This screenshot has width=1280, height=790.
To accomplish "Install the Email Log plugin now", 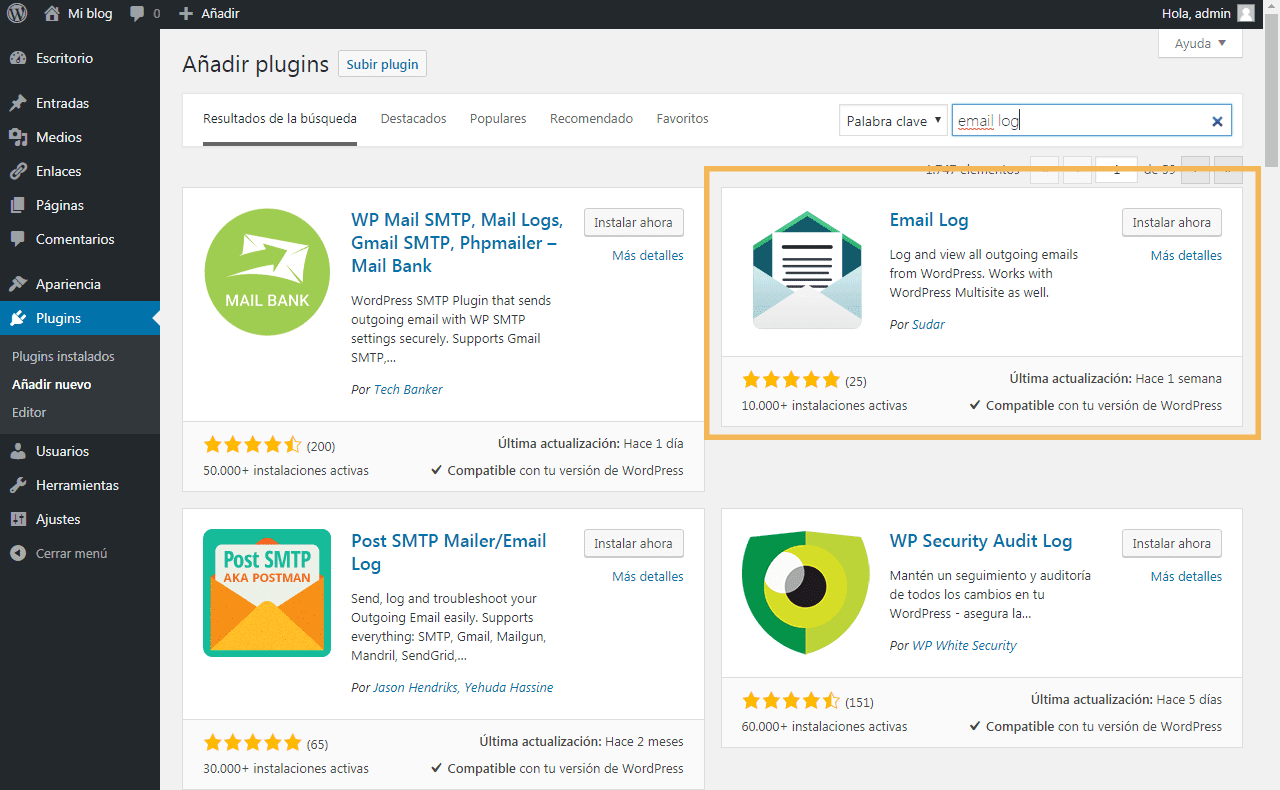I will click(1172, 222).
